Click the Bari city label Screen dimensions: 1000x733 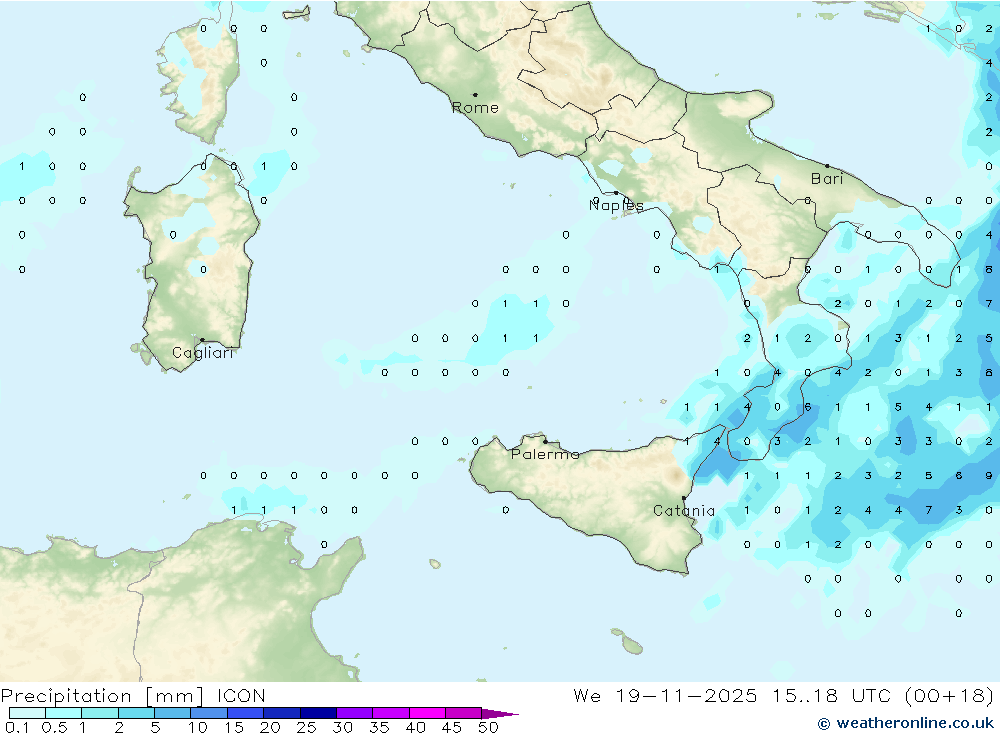tap(827, 179)
